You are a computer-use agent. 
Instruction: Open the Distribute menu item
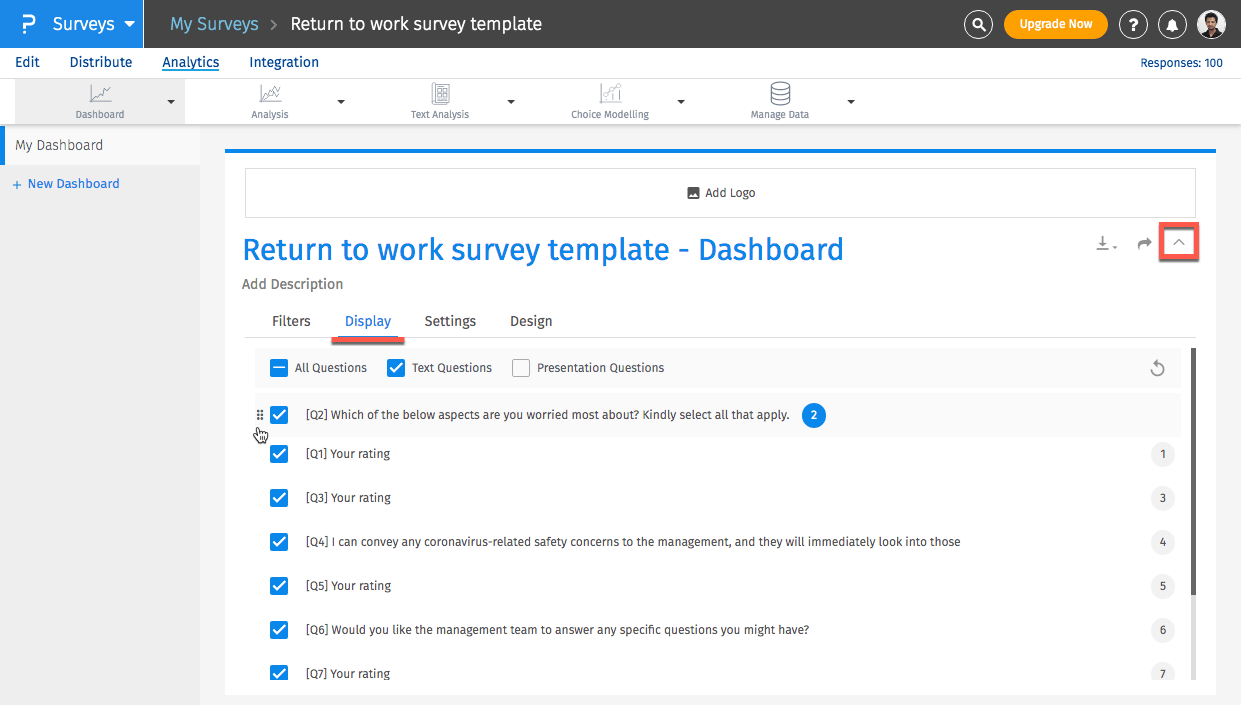[x=100, y=62]
